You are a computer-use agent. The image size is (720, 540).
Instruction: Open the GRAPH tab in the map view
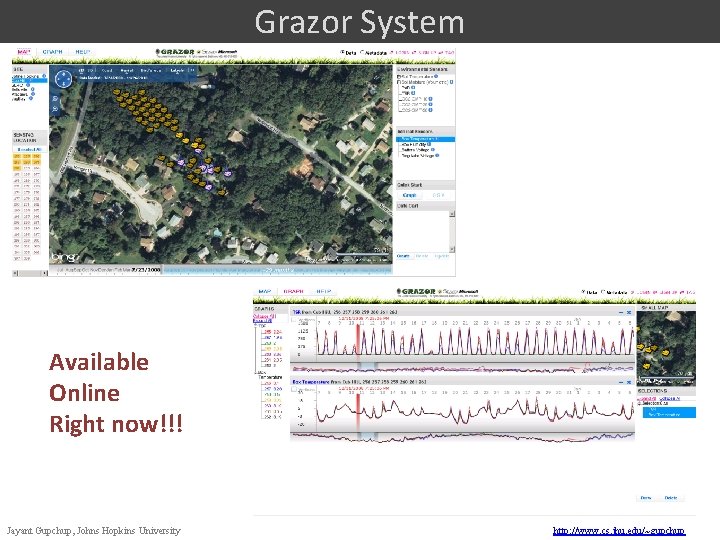(x=52, y=52)
